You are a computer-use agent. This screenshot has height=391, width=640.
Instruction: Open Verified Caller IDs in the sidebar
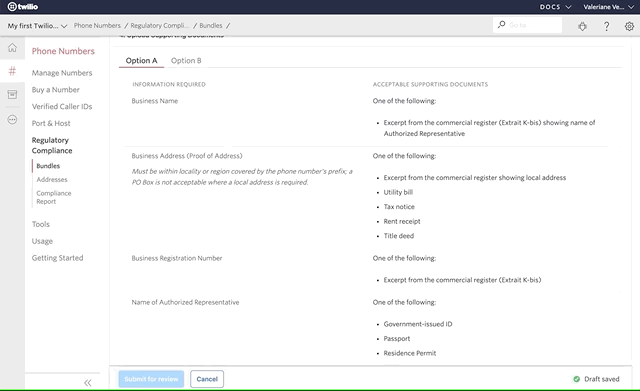[x=62, y=107]
